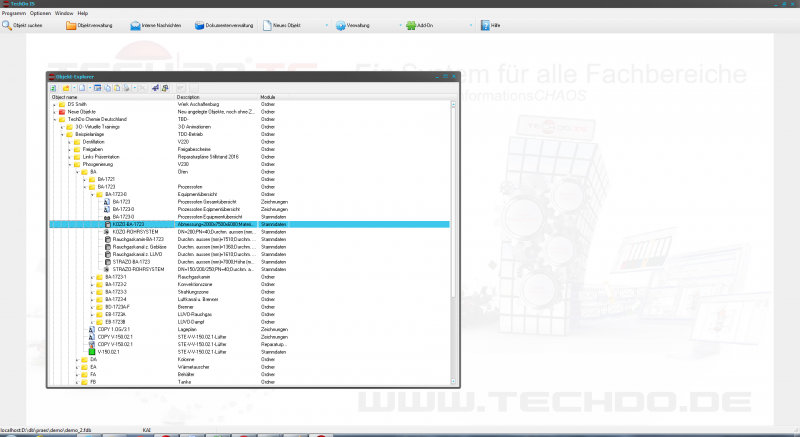Viewport: 800px width, 437px height.
Task: Collapse the TechDo Chemie Deutschland node
Action: pos(55,119)
